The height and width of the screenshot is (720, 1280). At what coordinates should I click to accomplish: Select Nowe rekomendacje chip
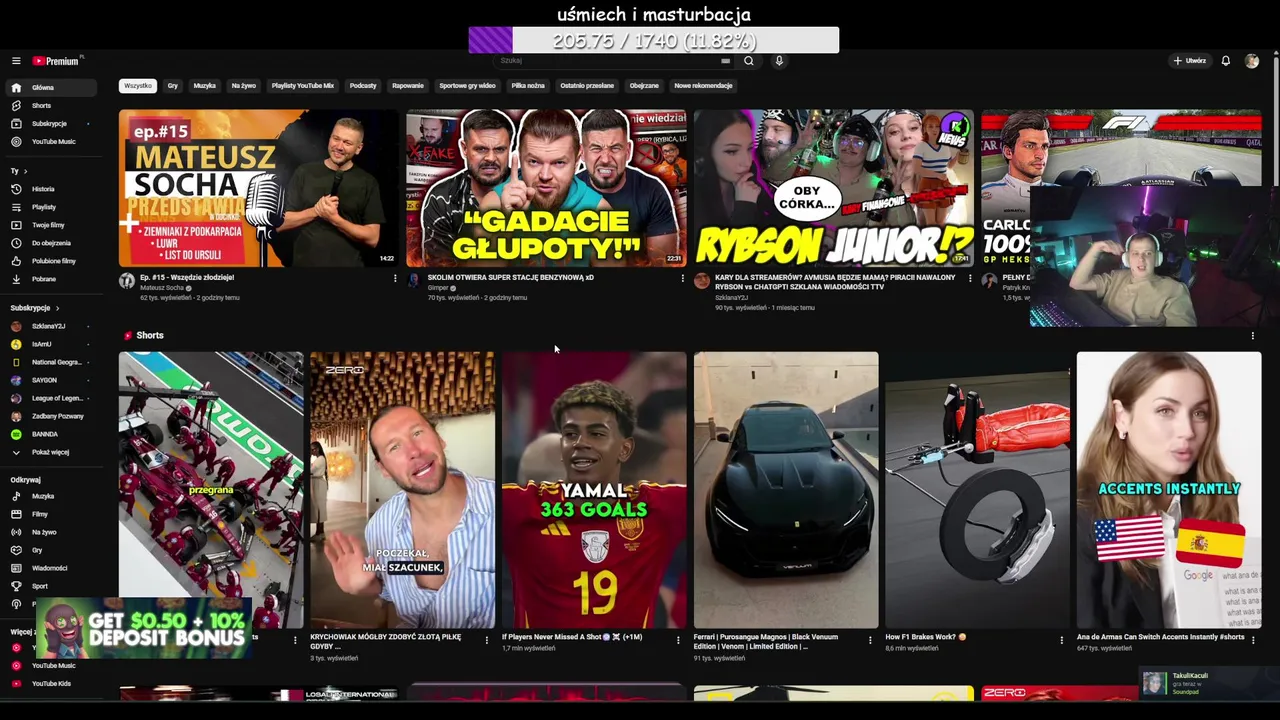pyautogui.click(x=704, y=86)
